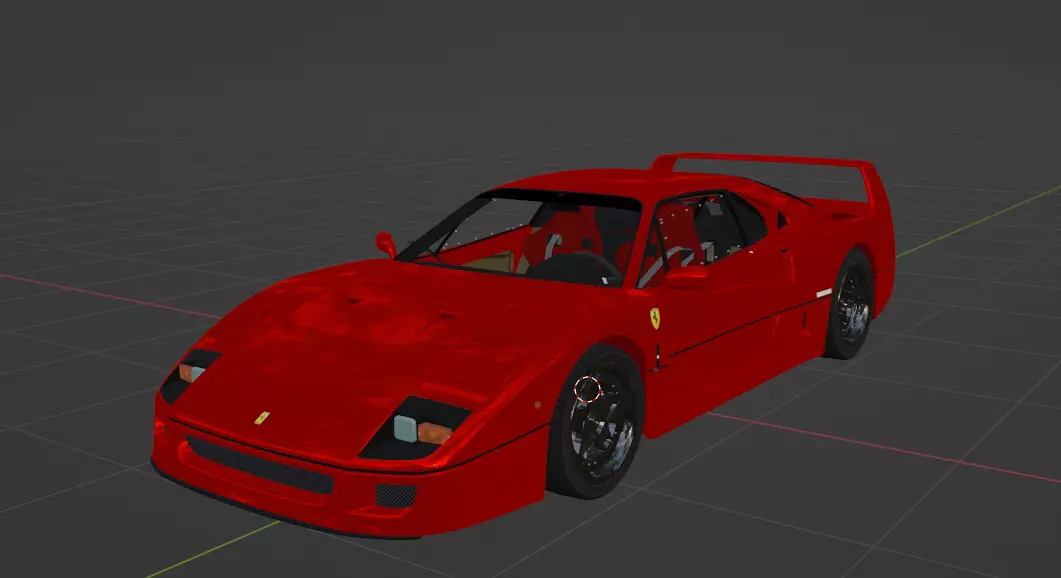Click the Ferrari shield badge on side fender
Image resolution: width=1061 pixels, height=578 pixels.
click(x=655, y=318)
